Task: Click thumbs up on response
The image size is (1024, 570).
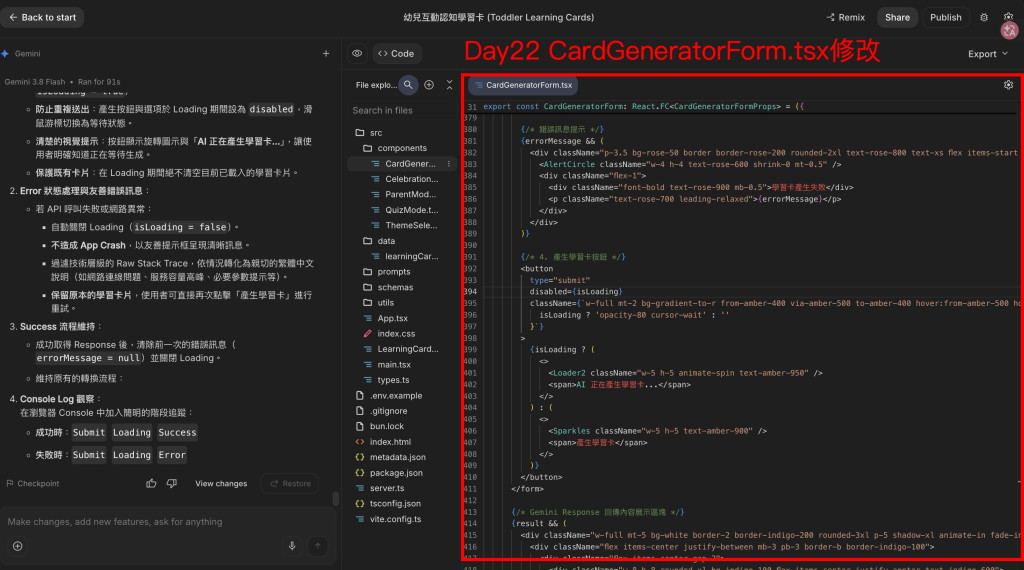Action: (151, 484)
